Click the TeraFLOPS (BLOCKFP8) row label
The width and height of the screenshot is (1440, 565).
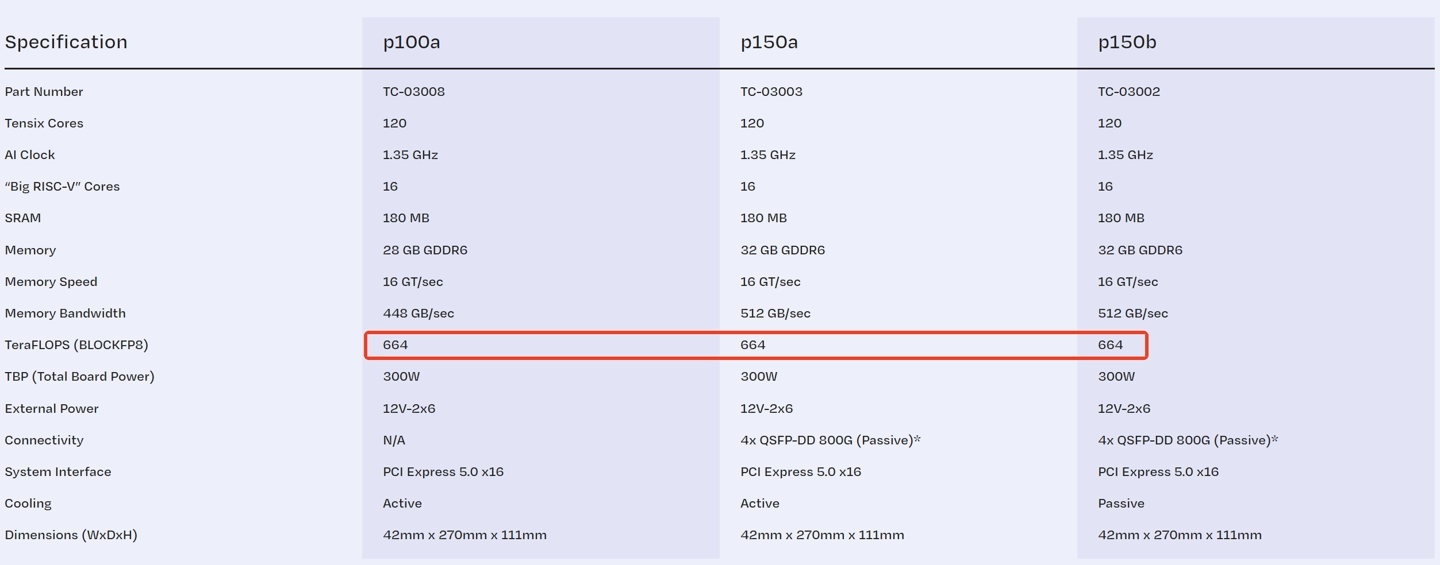click(76, 345)
